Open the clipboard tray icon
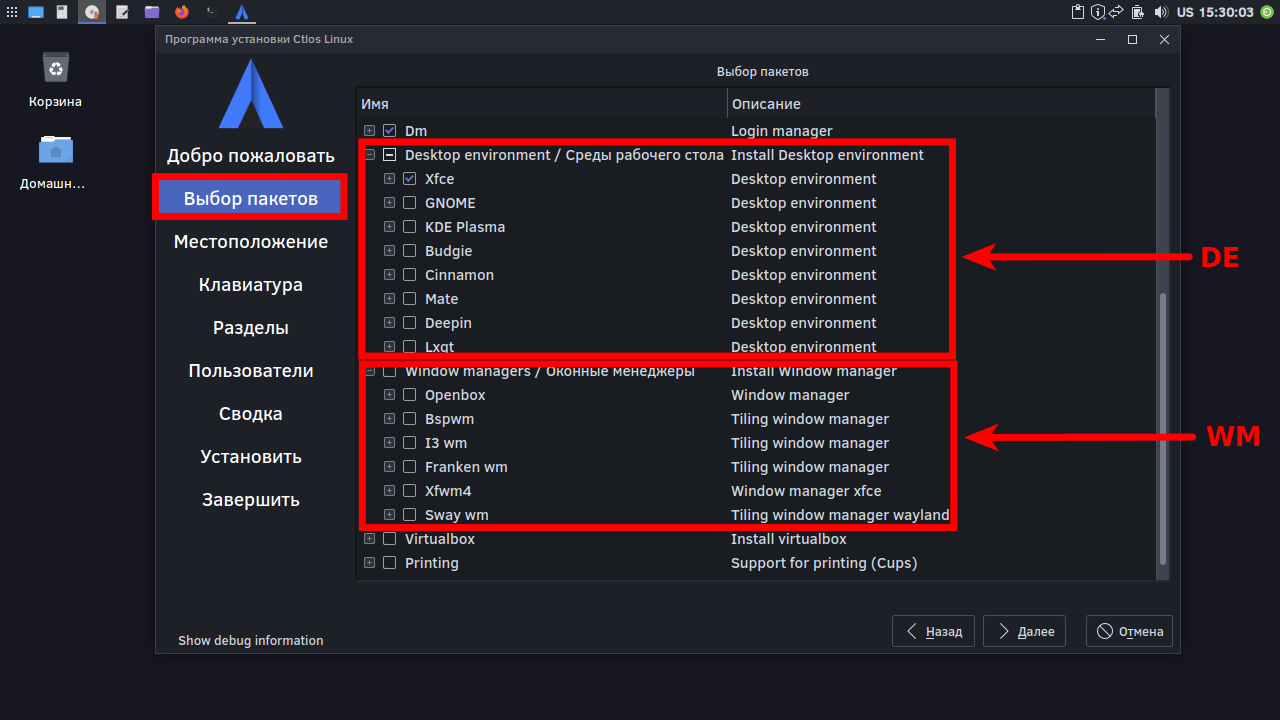1280x720 pixels. 1078,12
